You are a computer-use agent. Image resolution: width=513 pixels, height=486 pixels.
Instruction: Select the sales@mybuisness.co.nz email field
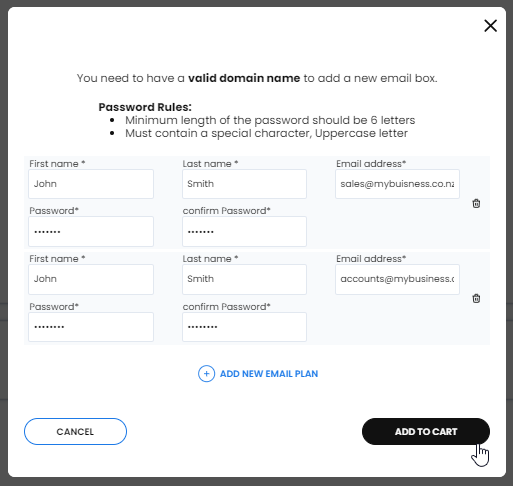pyautogui.click(x=397, y=184)
